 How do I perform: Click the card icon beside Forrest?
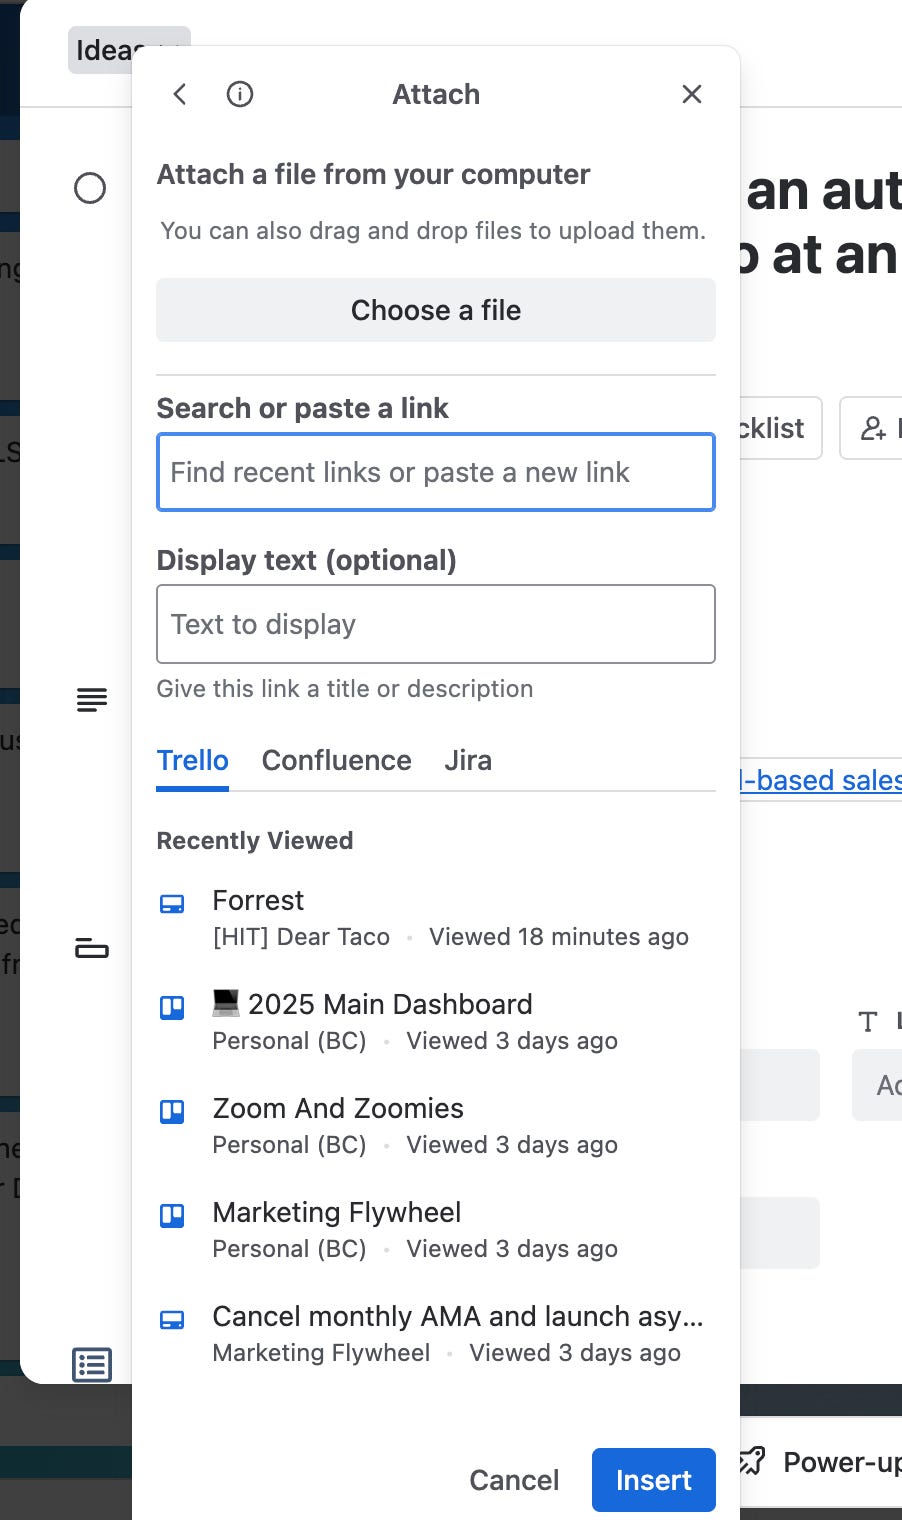pyautogui.click(x=172, y=904)
